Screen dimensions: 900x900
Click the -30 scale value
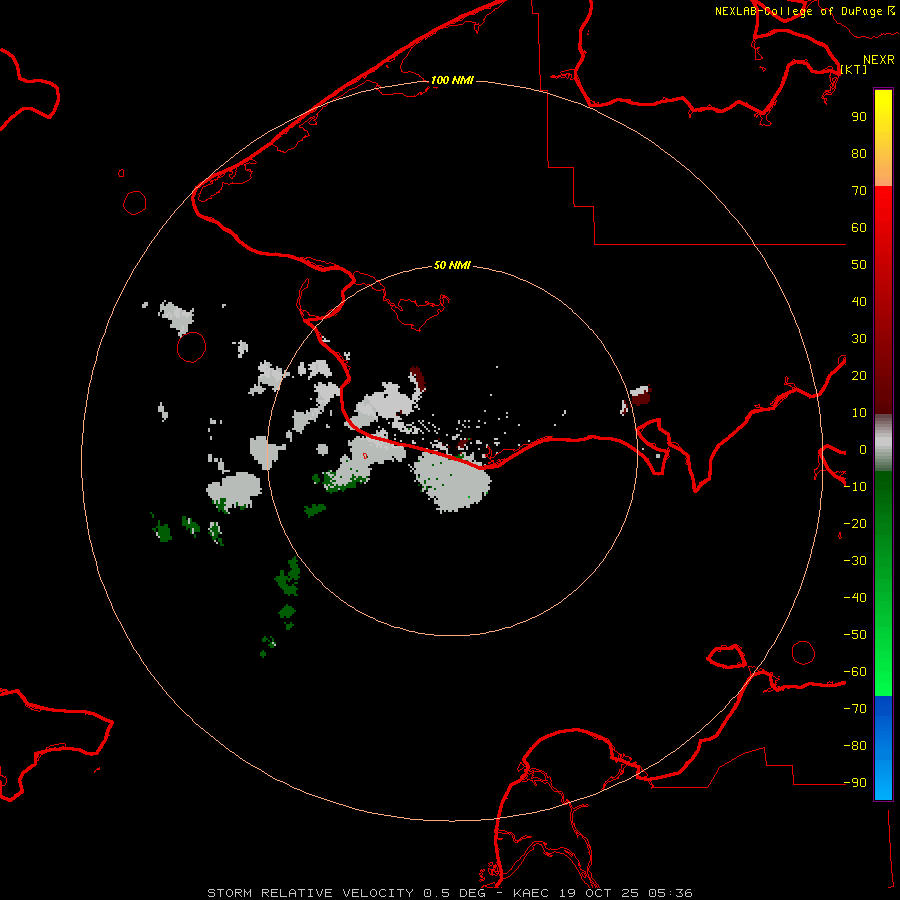[855, 561]
